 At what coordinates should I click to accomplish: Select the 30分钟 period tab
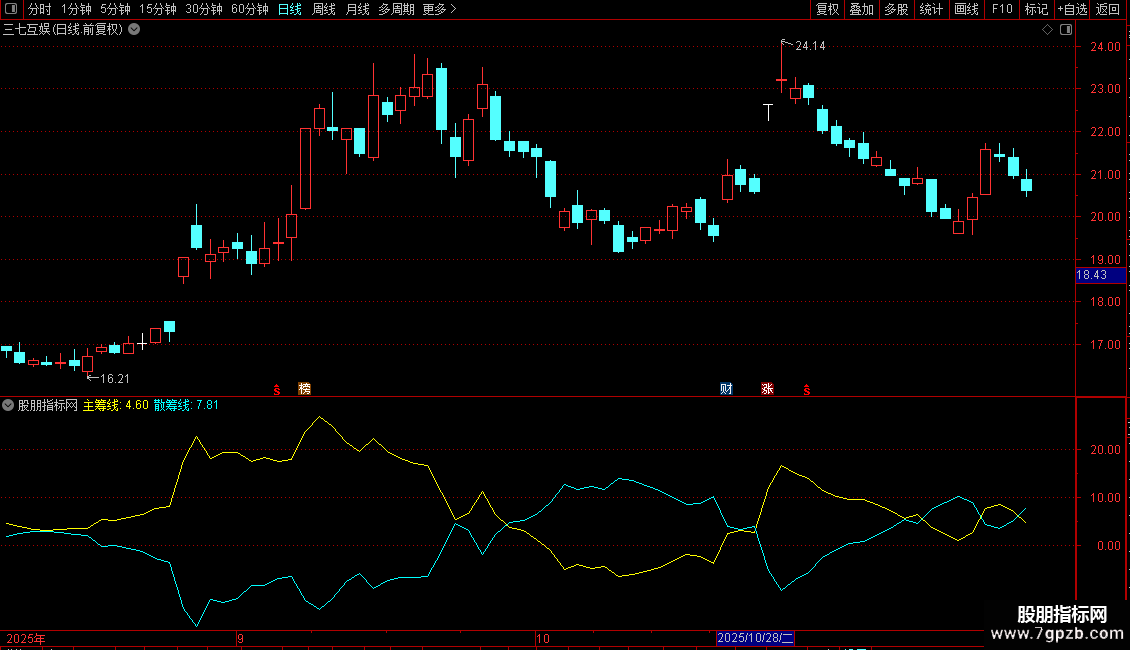[204, 9]
